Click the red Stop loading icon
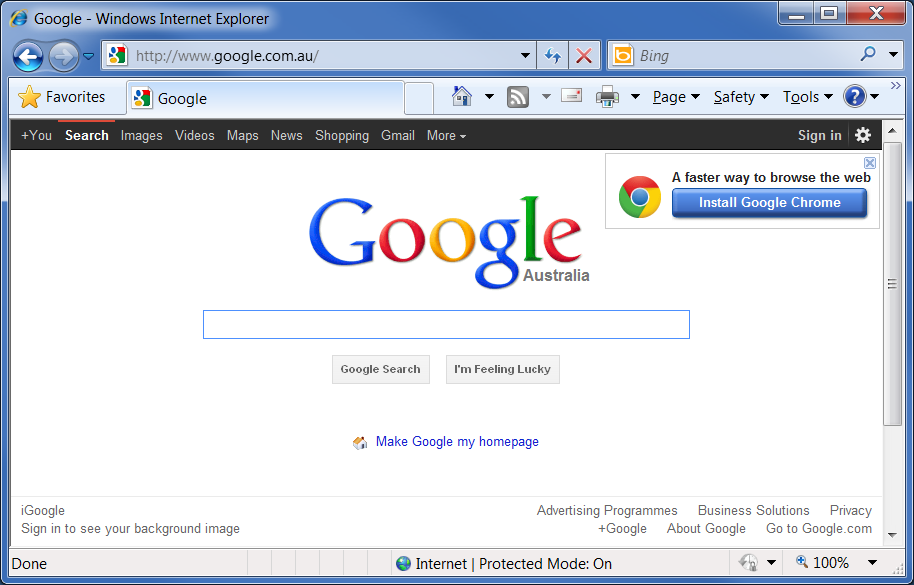 coord(584,56)
